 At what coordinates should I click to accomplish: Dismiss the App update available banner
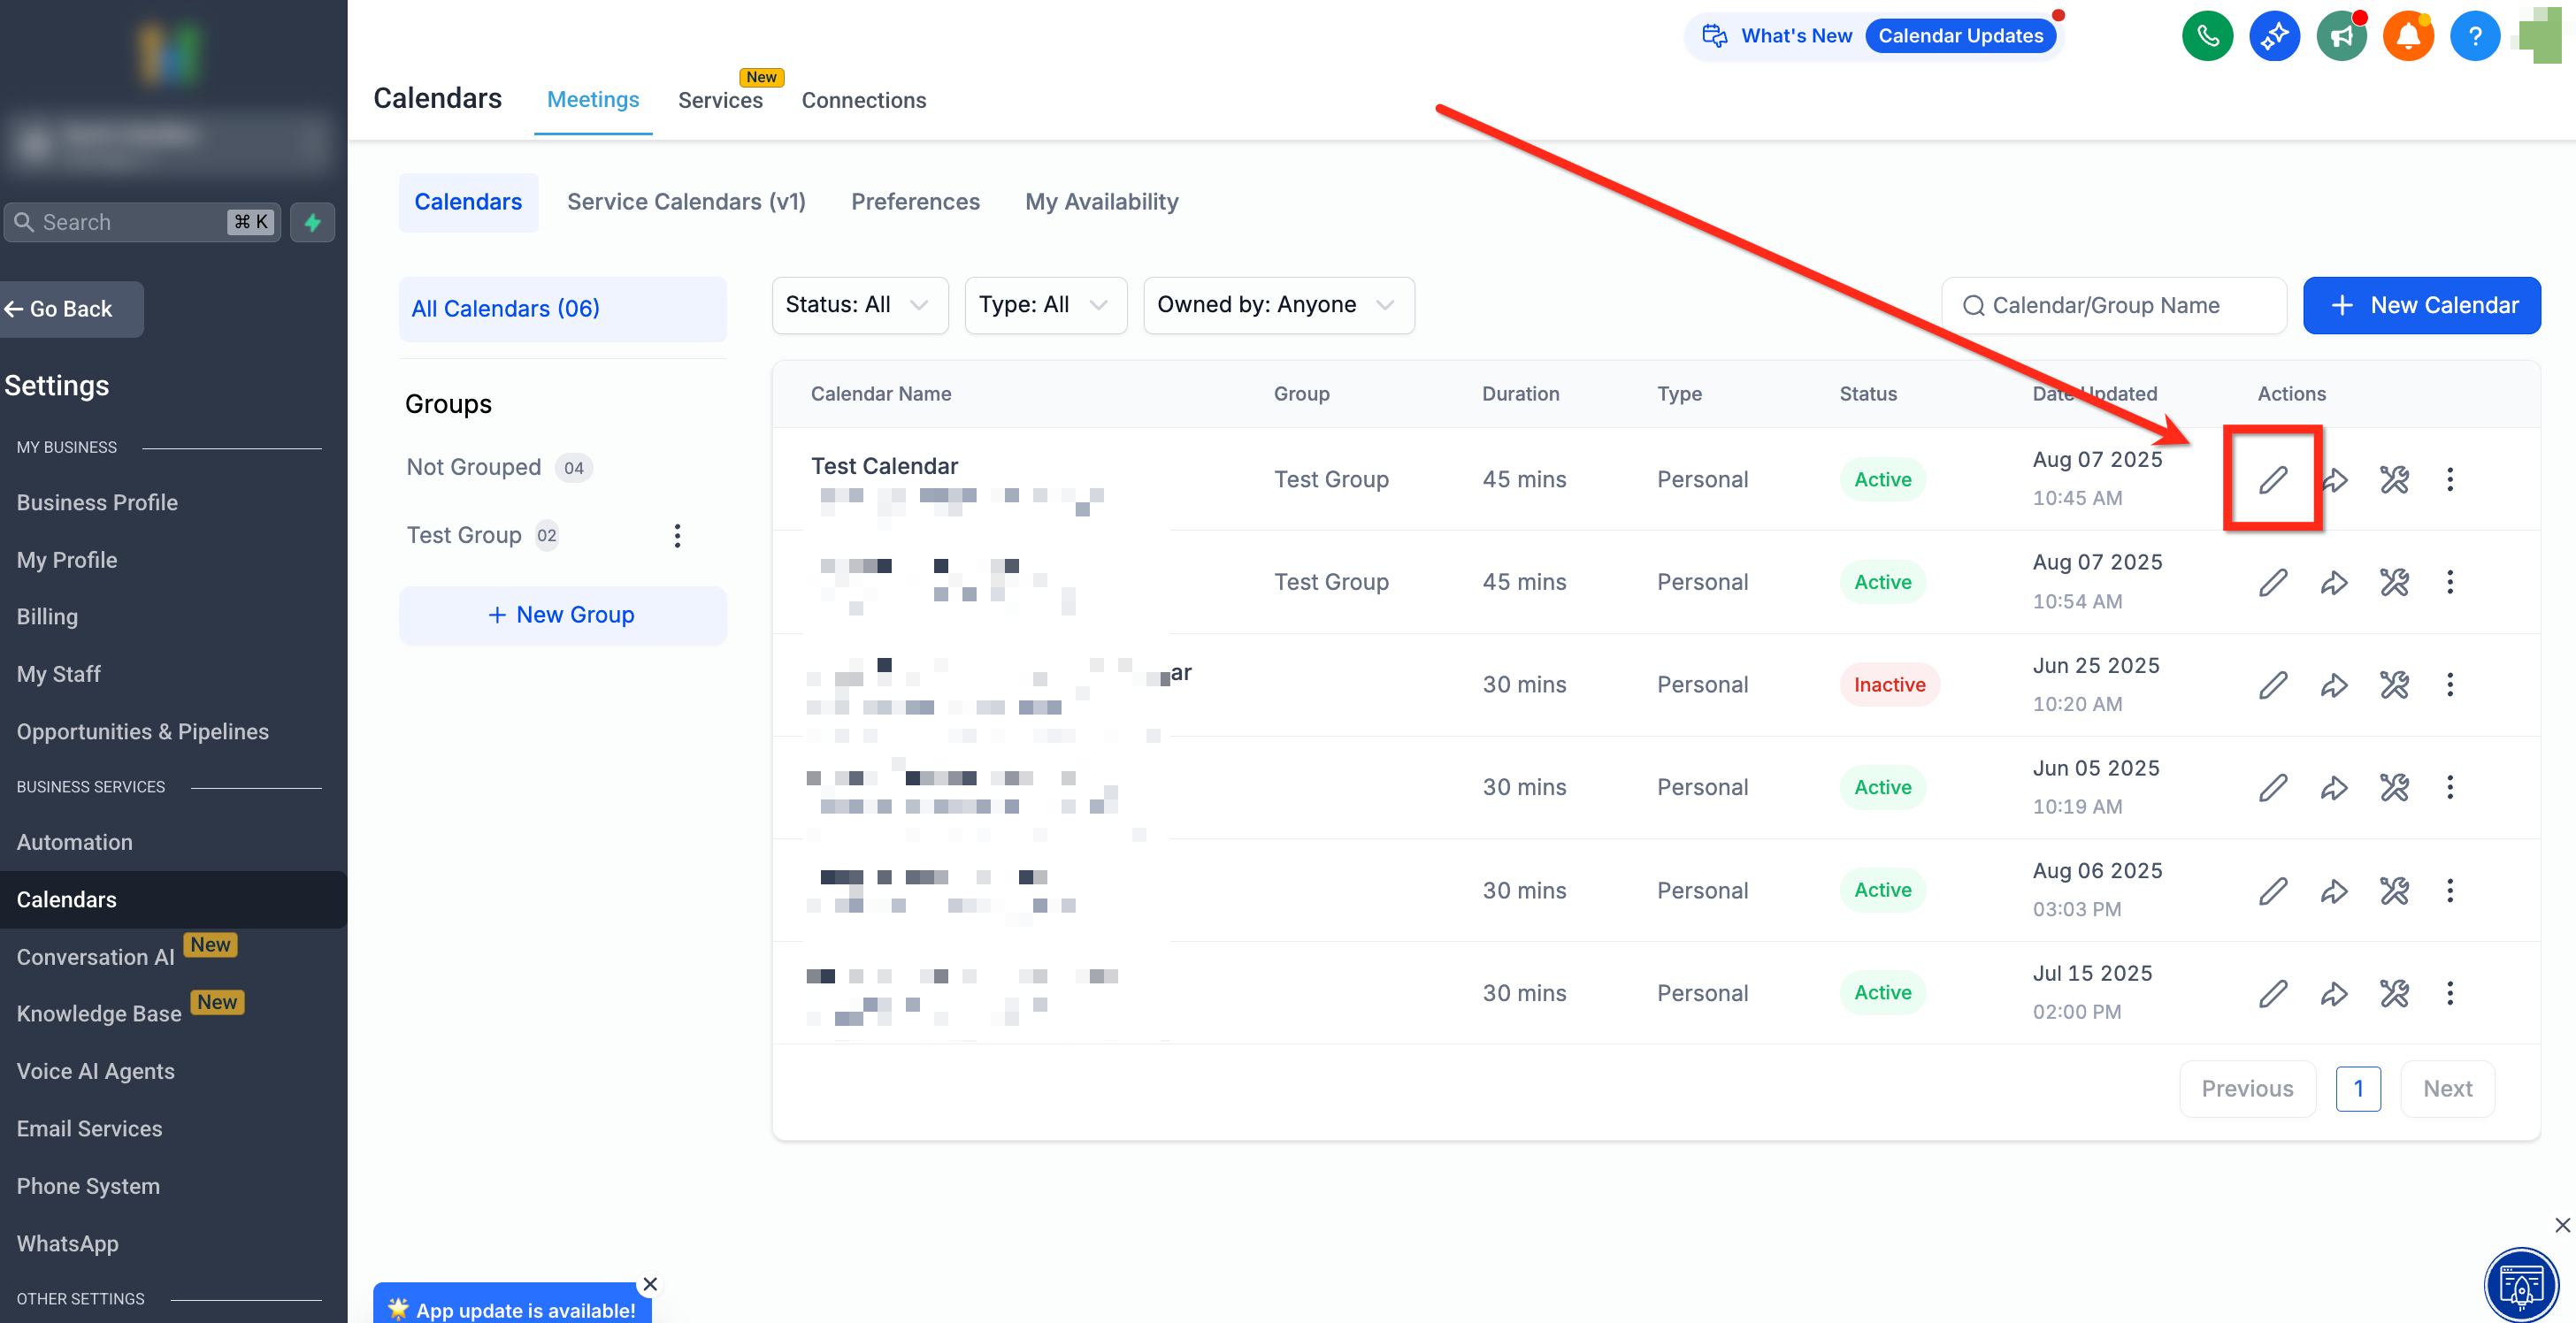(650, 1284)
